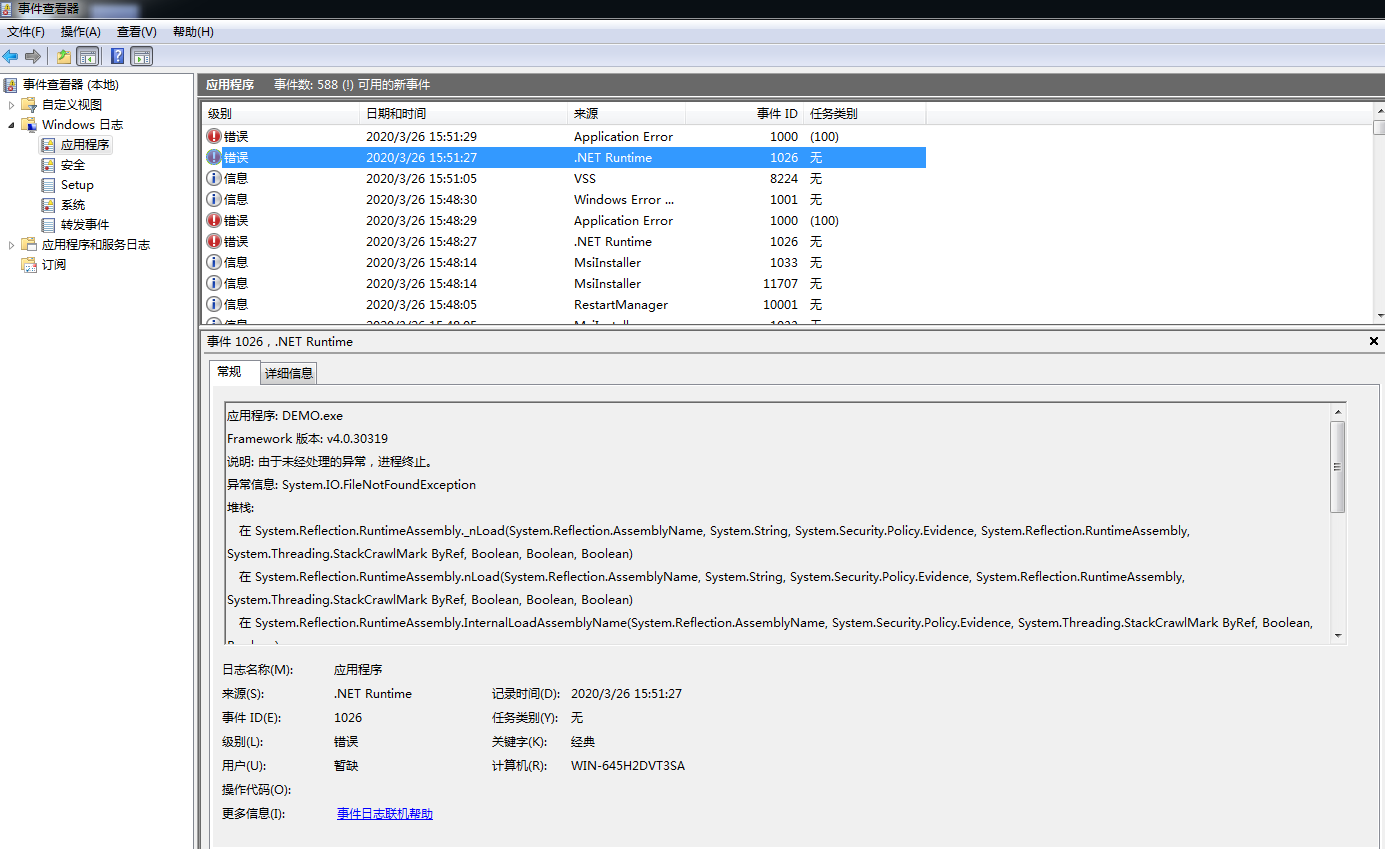Collapse the Windows 日志 tree node
1385x849 pixels.
pyautogui.click(x=11, y=124)
